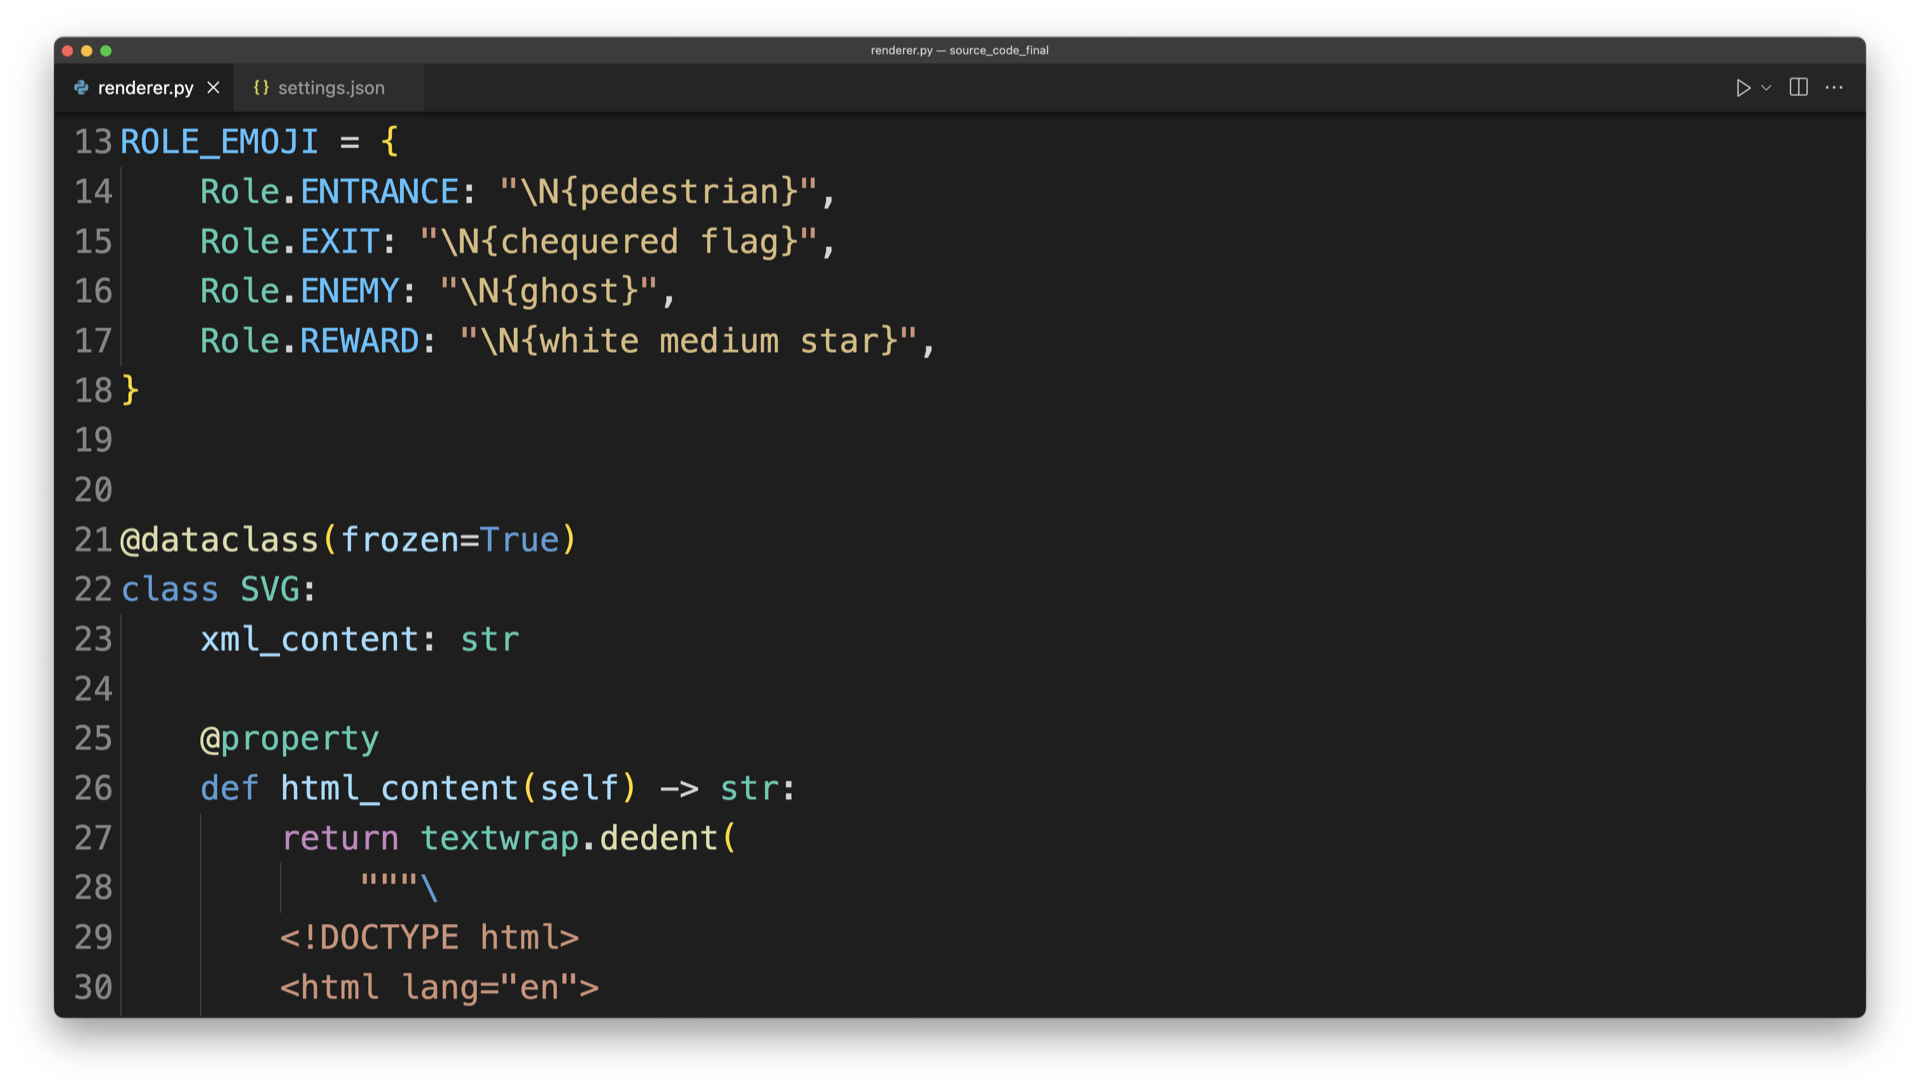Click the Python file icon on renderer.py tab
This screenshot has width=1920, height=1089.
(81, 88)
